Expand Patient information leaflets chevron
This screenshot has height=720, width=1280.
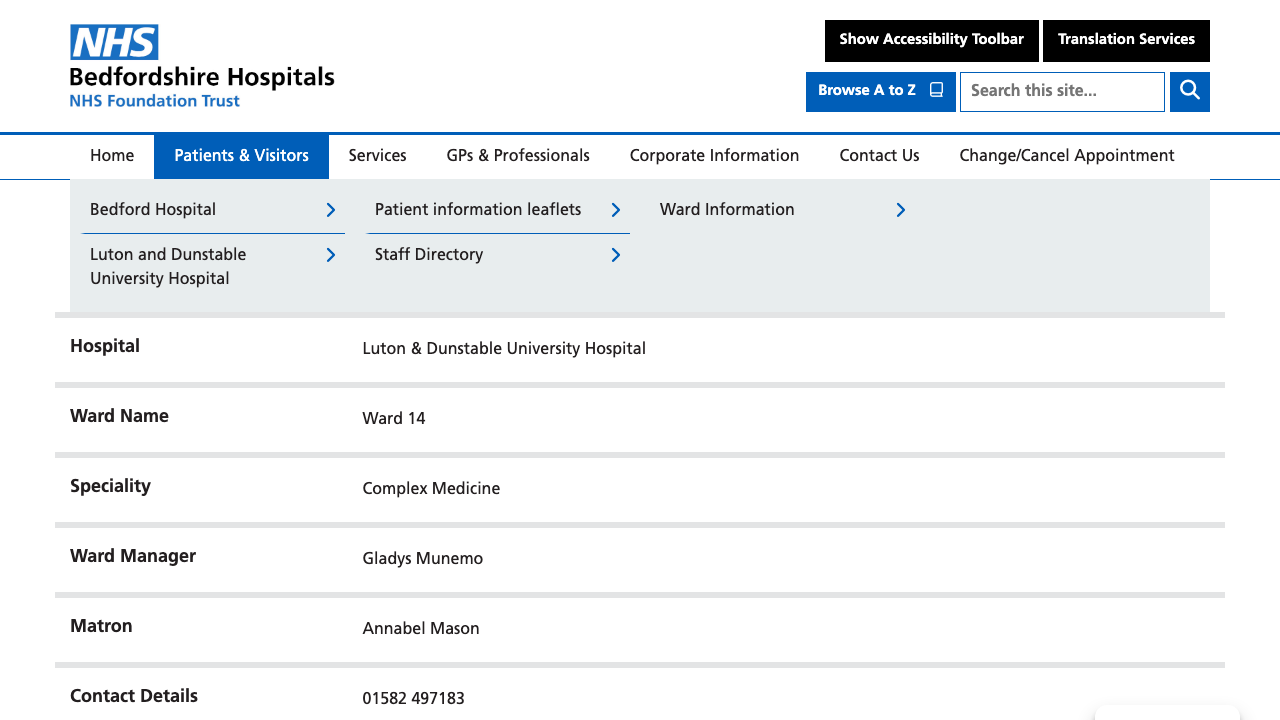[x=615, y=210]
